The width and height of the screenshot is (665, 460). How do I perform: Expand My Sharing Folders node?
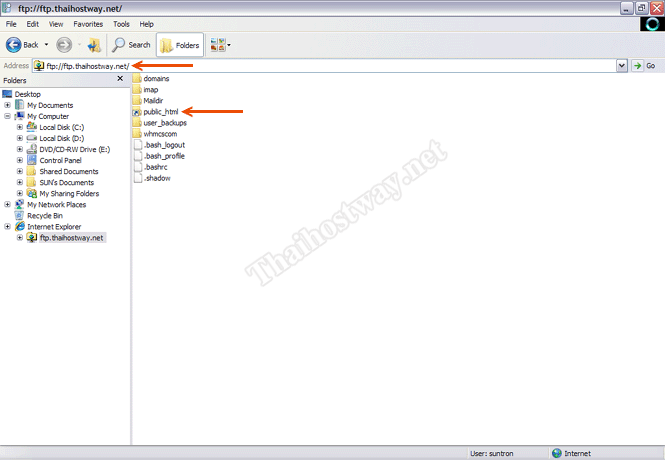point(20,193)
